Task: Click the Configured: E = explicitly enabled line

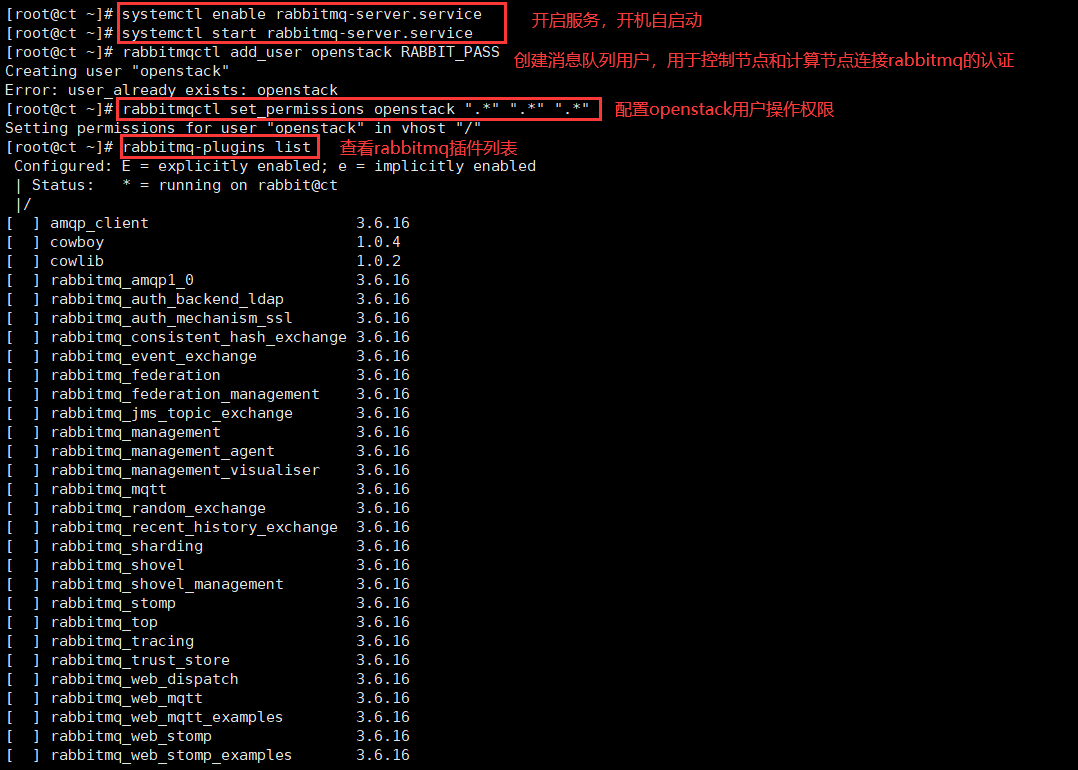Action: tap(275, 166)
